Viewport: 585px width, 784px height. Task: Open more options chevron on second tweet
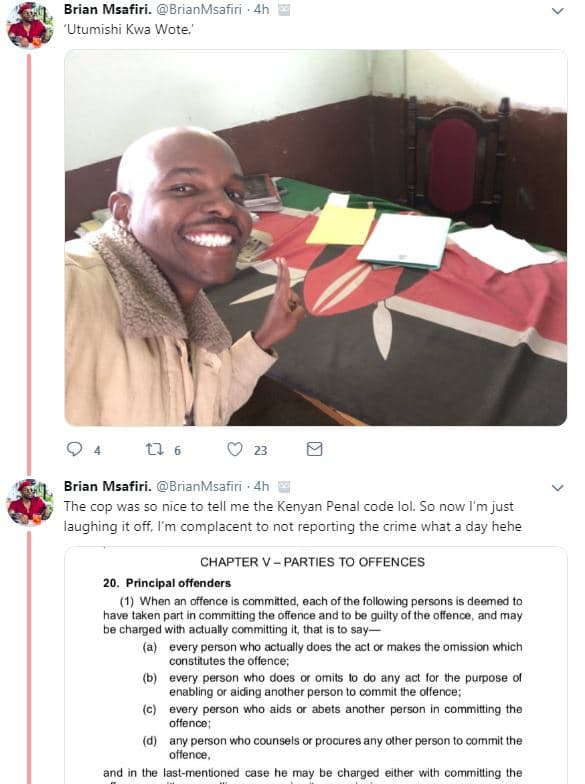pos(558,488)
